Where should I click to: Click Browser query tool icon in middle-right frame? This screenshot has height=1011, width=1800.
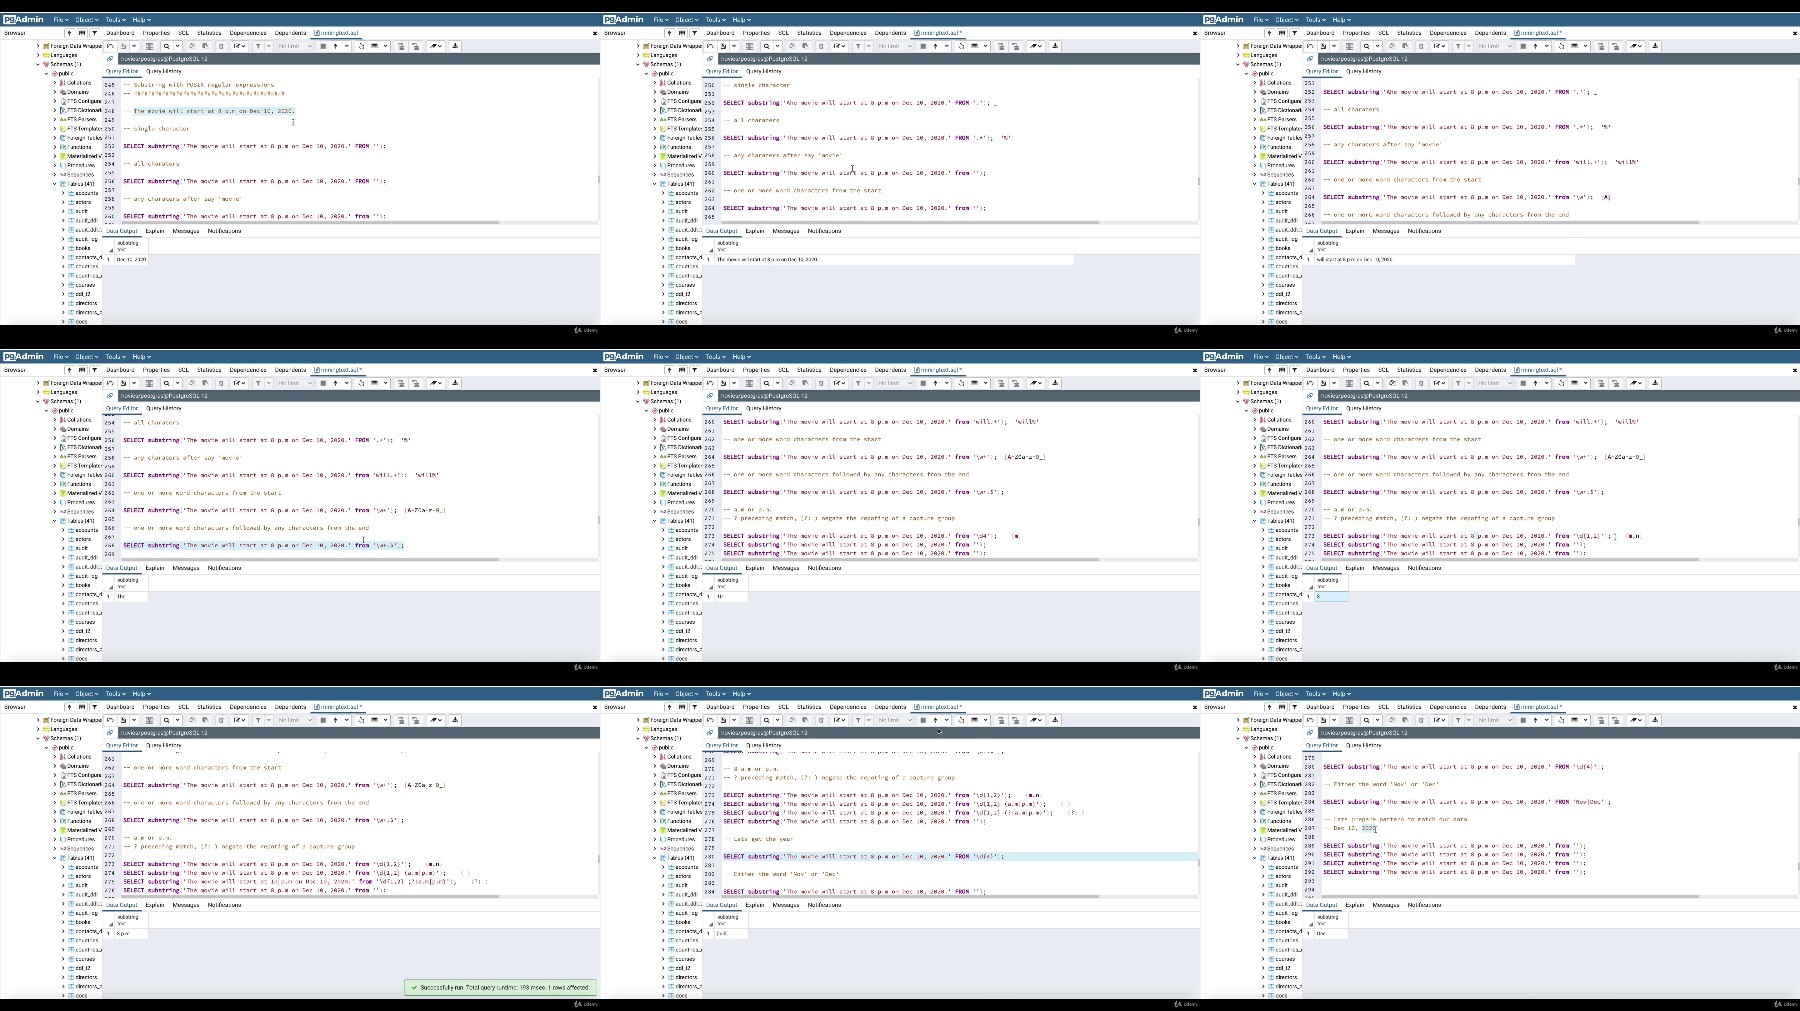click(1269, 370)
